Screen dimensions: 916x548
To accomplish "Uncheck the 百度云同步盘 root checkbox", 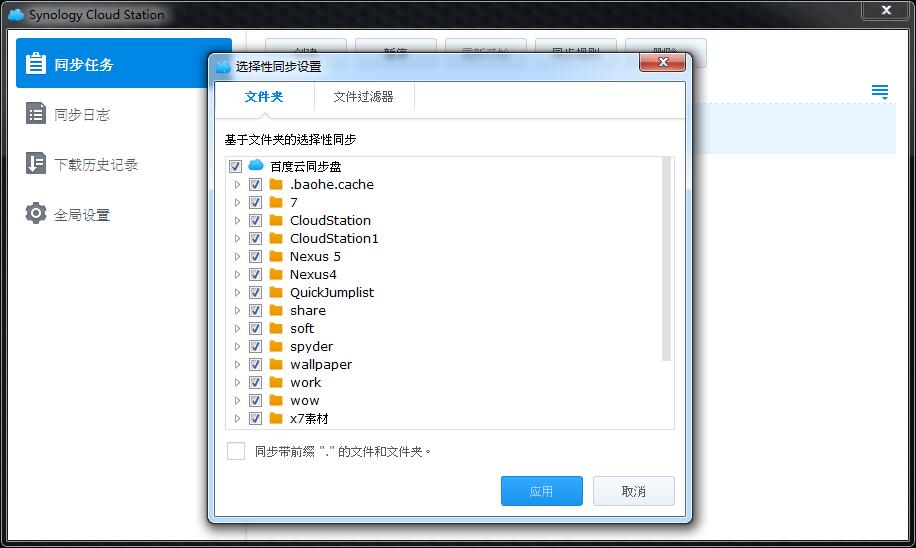I will (x=235, y=167).
